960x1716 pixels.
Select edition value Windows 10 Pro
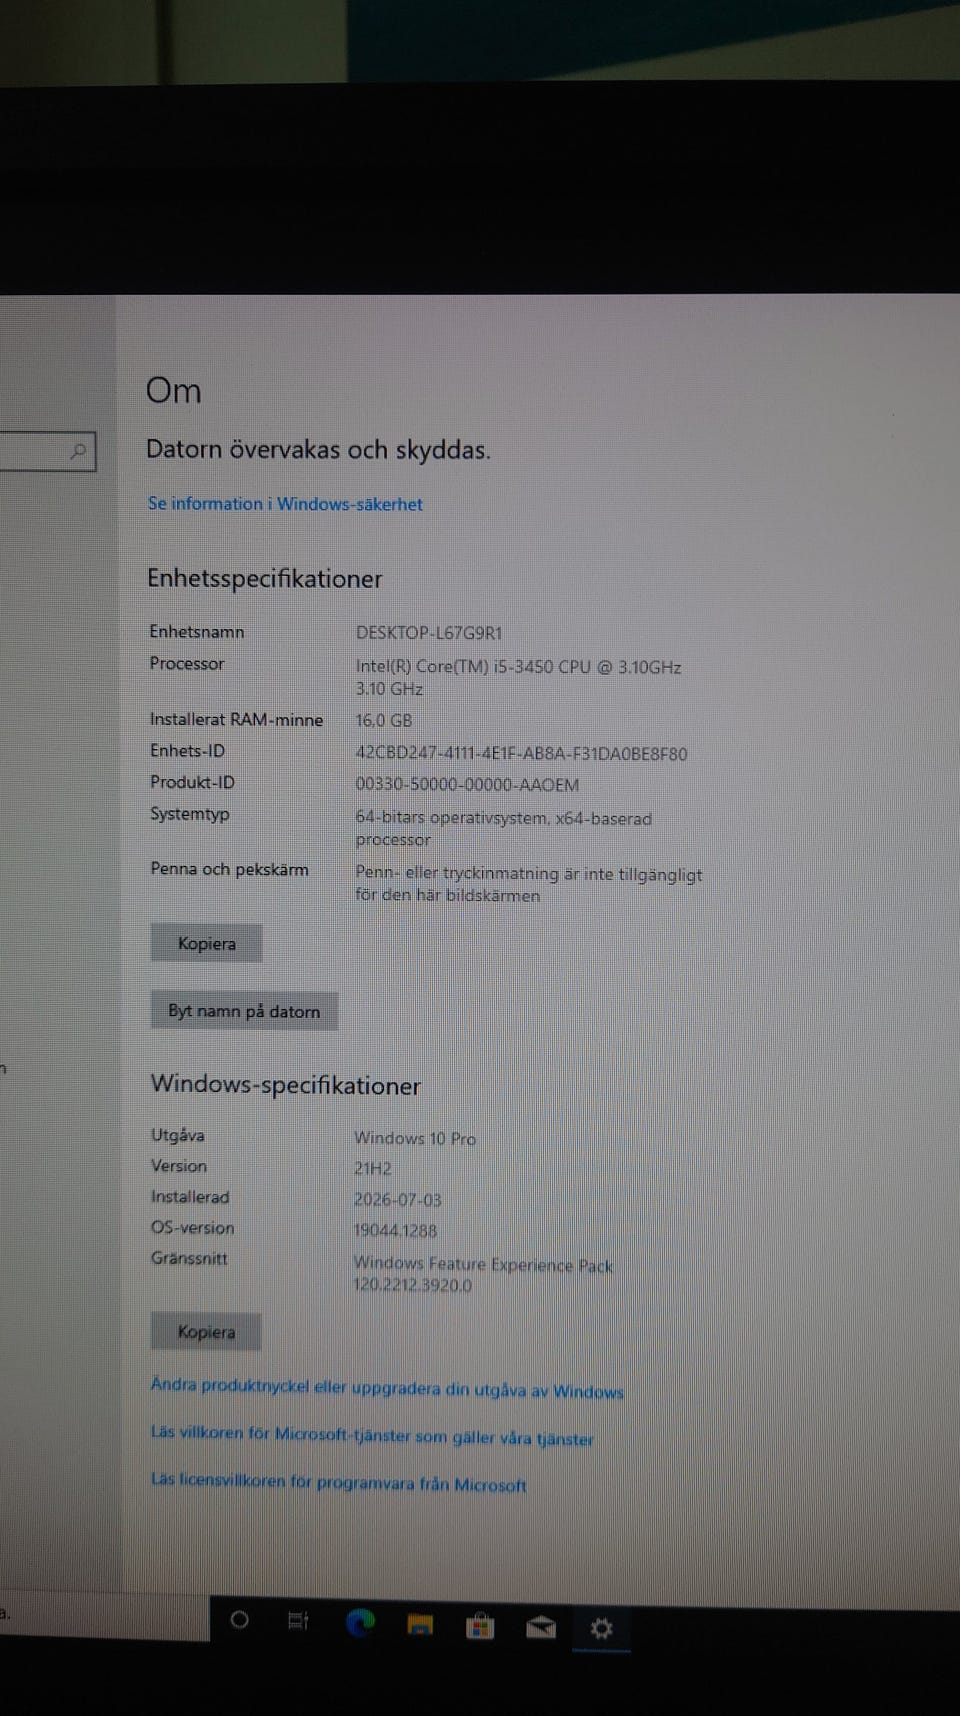tap(415, 1138)
